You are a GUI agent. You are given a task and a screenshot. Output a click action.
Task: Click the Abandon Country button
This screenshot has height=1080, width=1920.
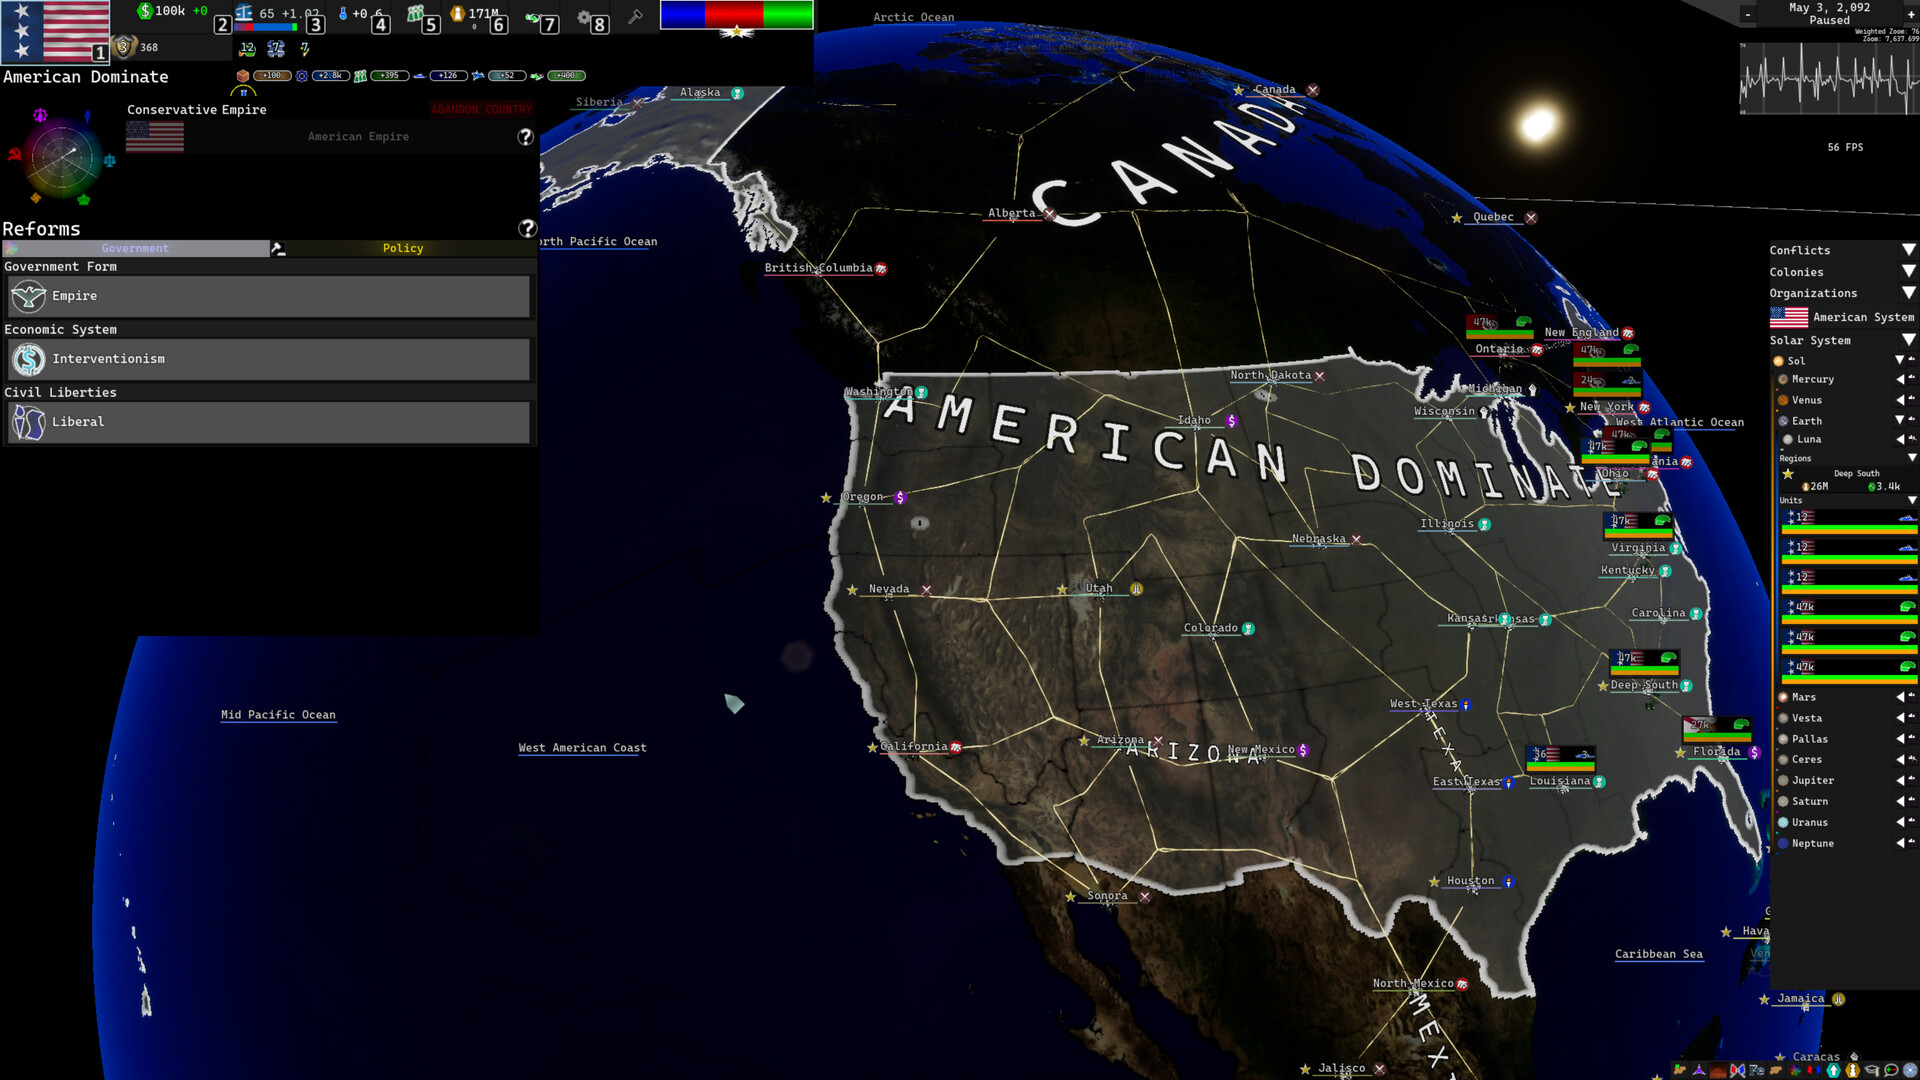[x=481, y=109]
